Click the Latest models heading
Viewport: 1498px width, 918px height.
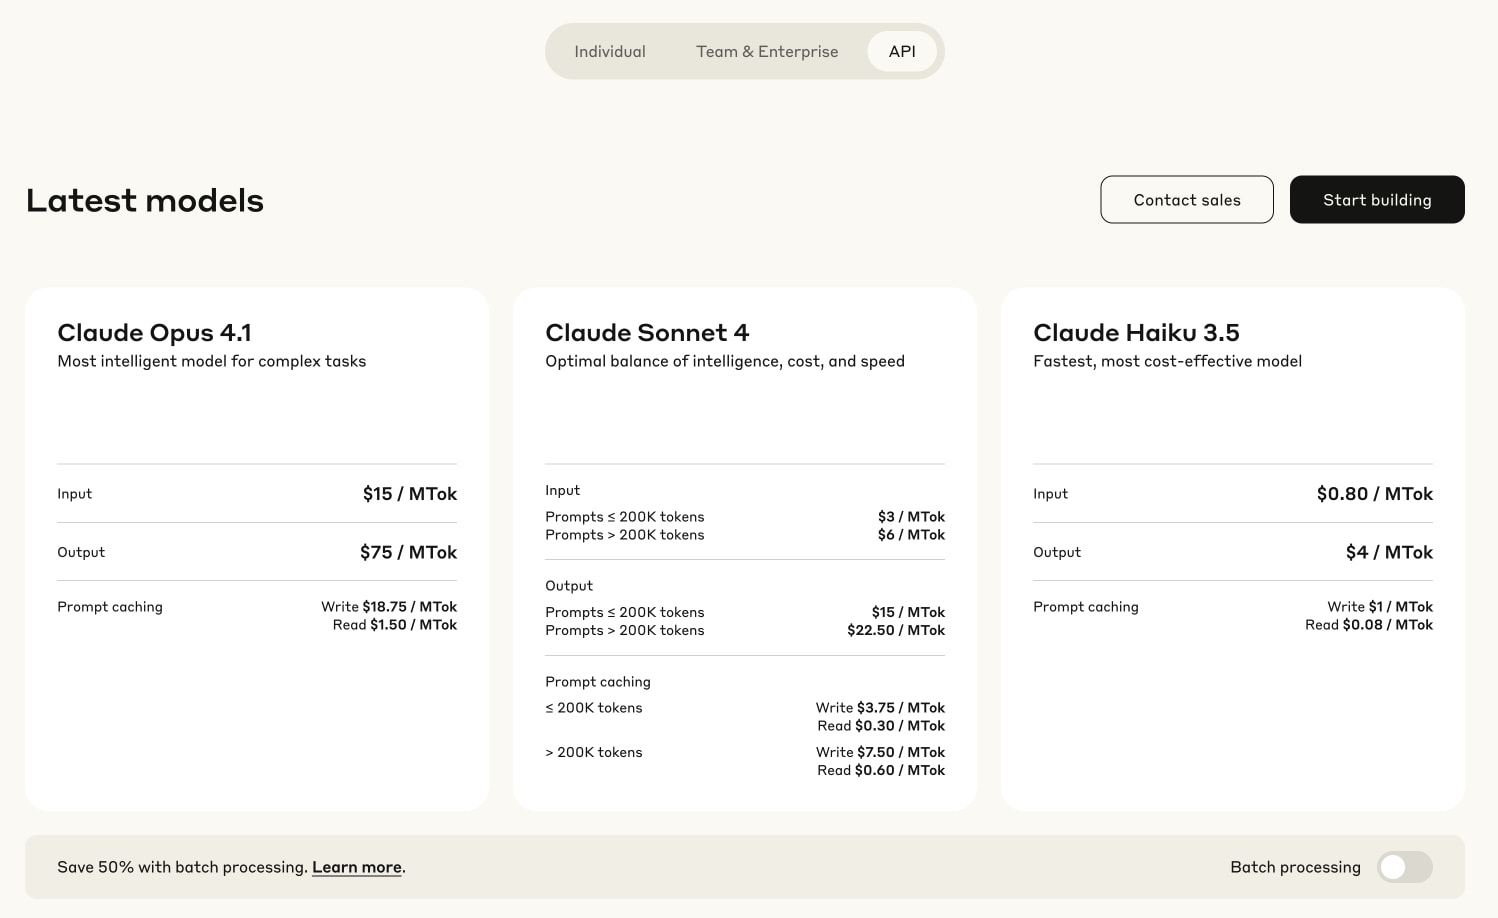point(145,200)
